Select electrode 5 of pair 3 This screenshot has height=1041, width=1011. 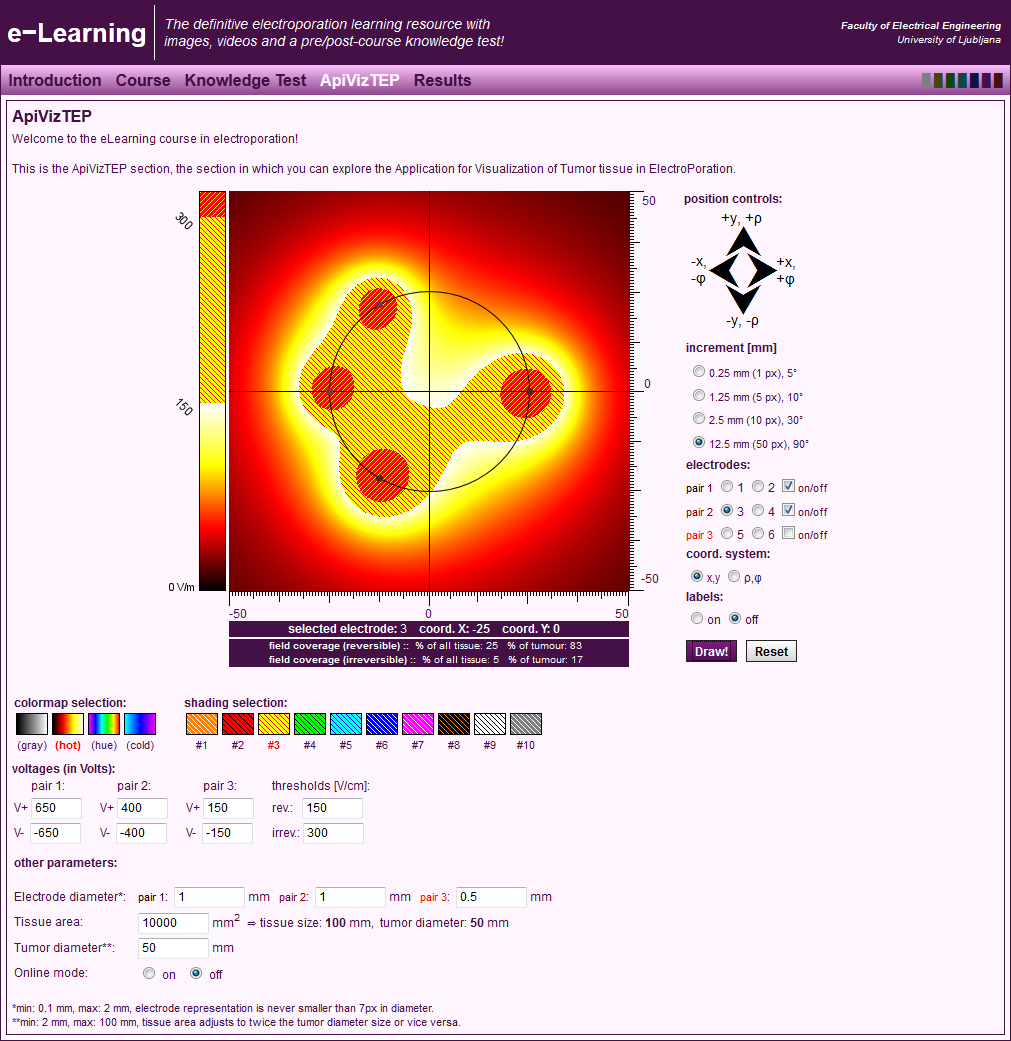[727, 533]
